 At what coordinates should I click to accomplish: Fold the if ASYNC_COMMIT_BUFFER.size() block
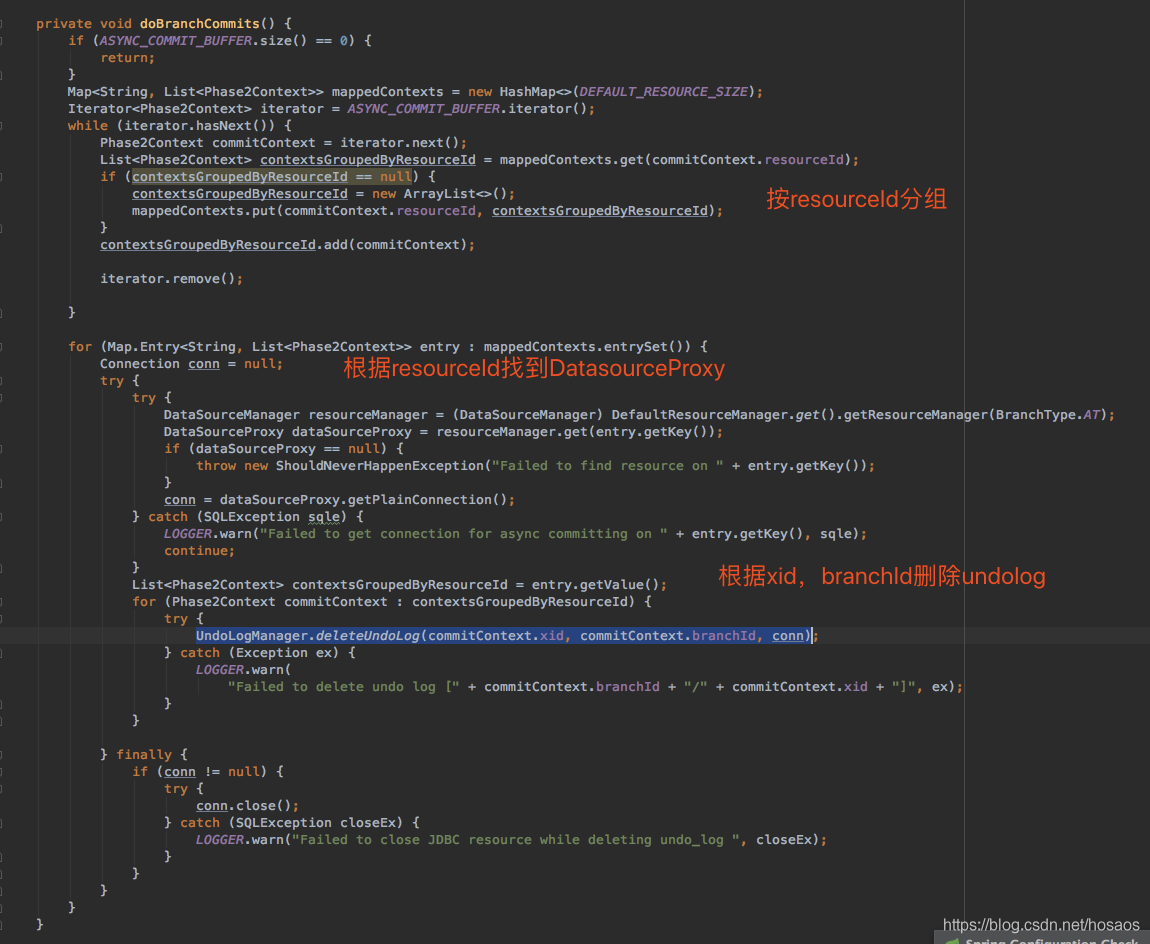[x=3, y=40]
